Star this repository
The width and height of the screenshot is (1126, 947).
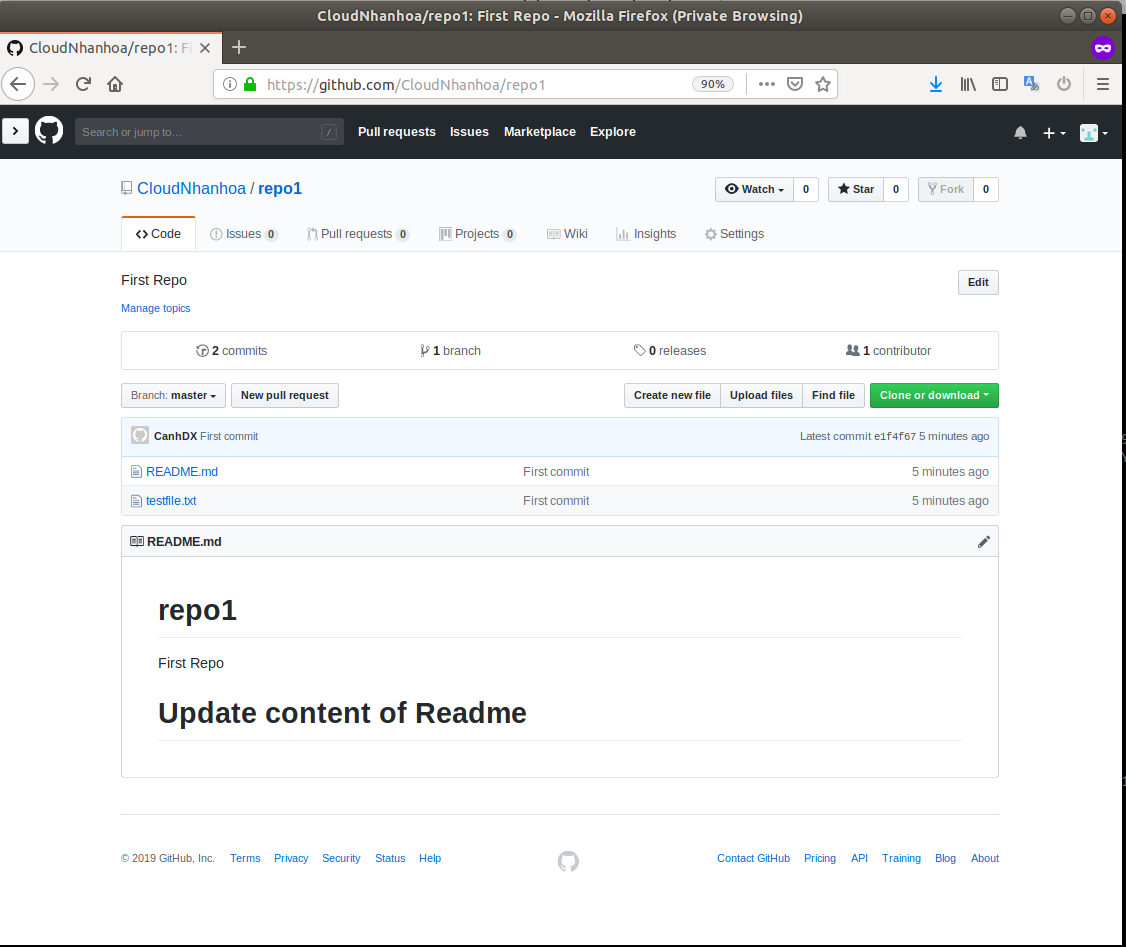(855, 189)
